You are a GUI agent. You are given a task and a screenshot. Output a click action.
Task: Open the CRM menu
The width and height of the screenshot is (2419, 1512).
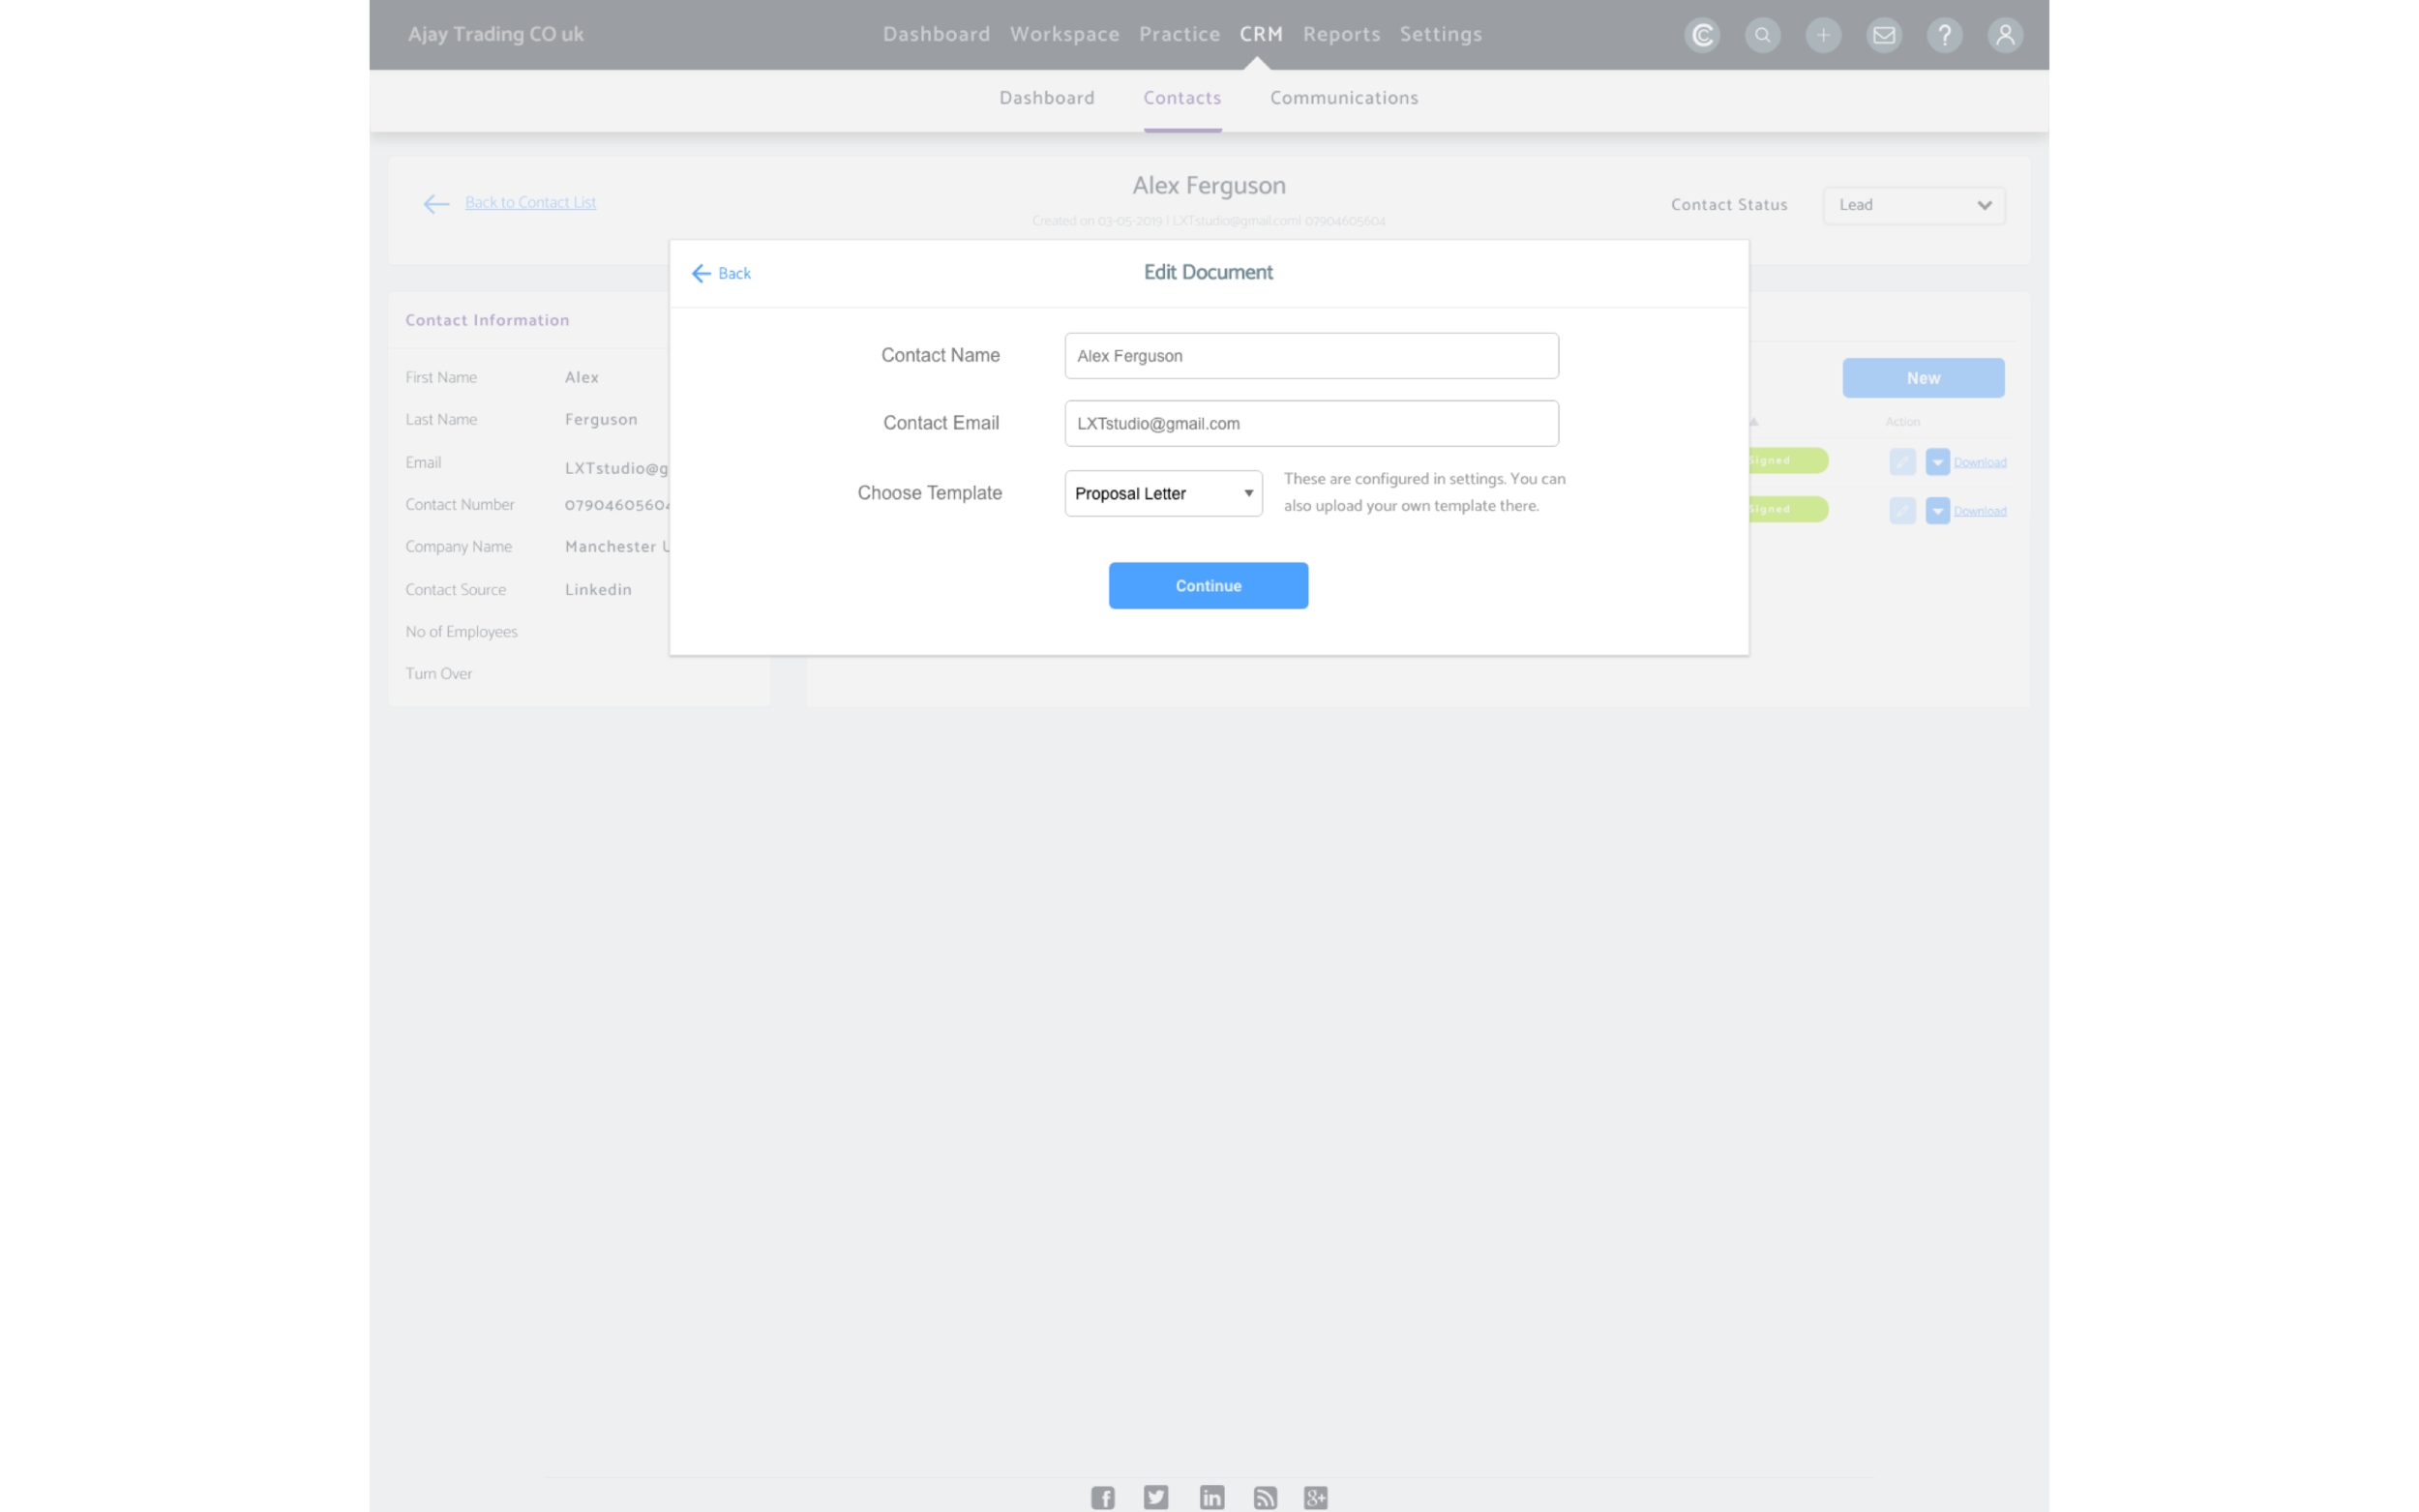coord(1261,34)
